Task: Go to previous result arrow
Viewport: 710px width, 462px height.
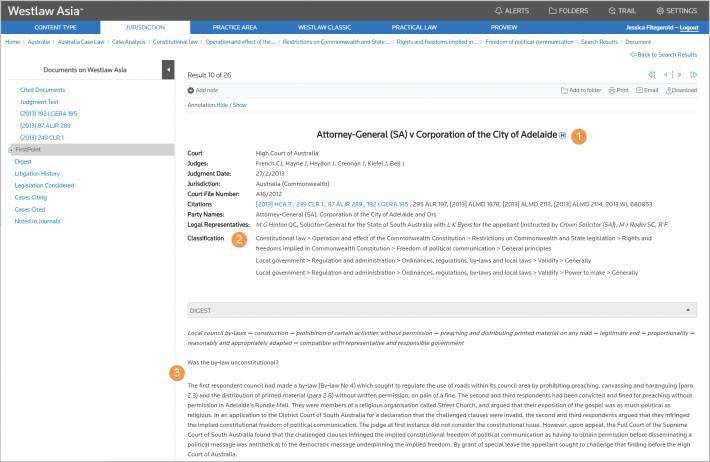Action: pyautogui.click(x=666, y=75)
